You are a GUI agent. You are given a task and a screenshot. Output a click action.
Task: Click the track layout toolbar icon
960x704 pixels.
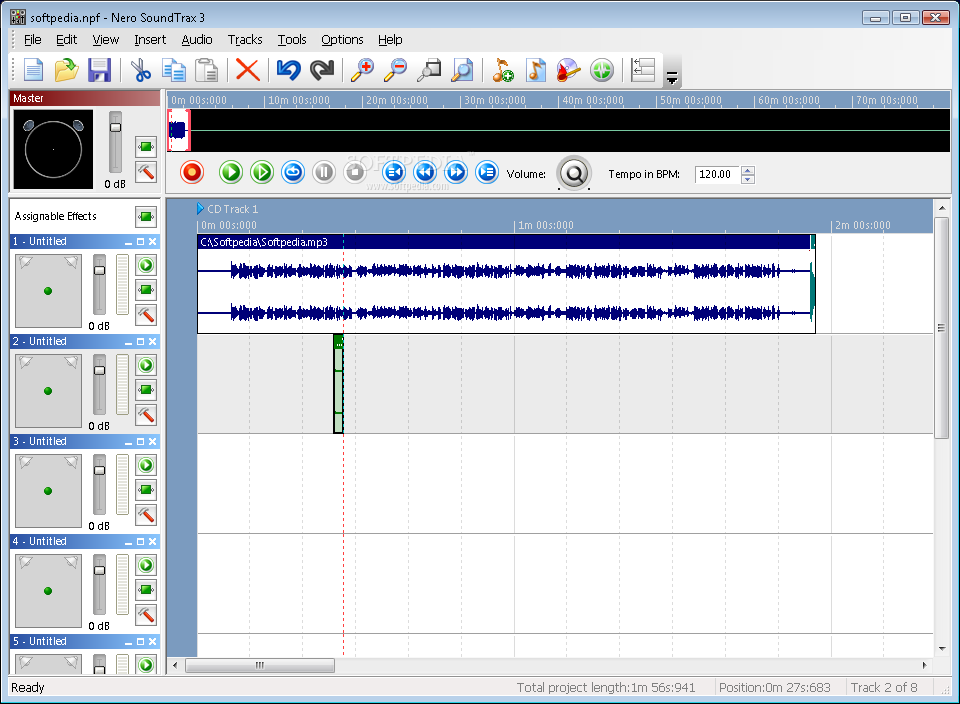click(x=643, y=70)
